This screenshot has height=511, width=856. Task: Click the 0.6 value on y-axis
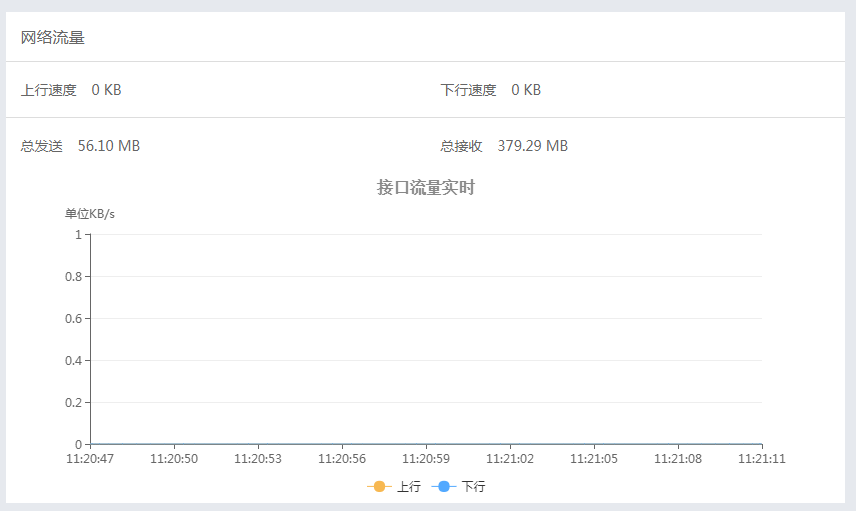(73, 319)
